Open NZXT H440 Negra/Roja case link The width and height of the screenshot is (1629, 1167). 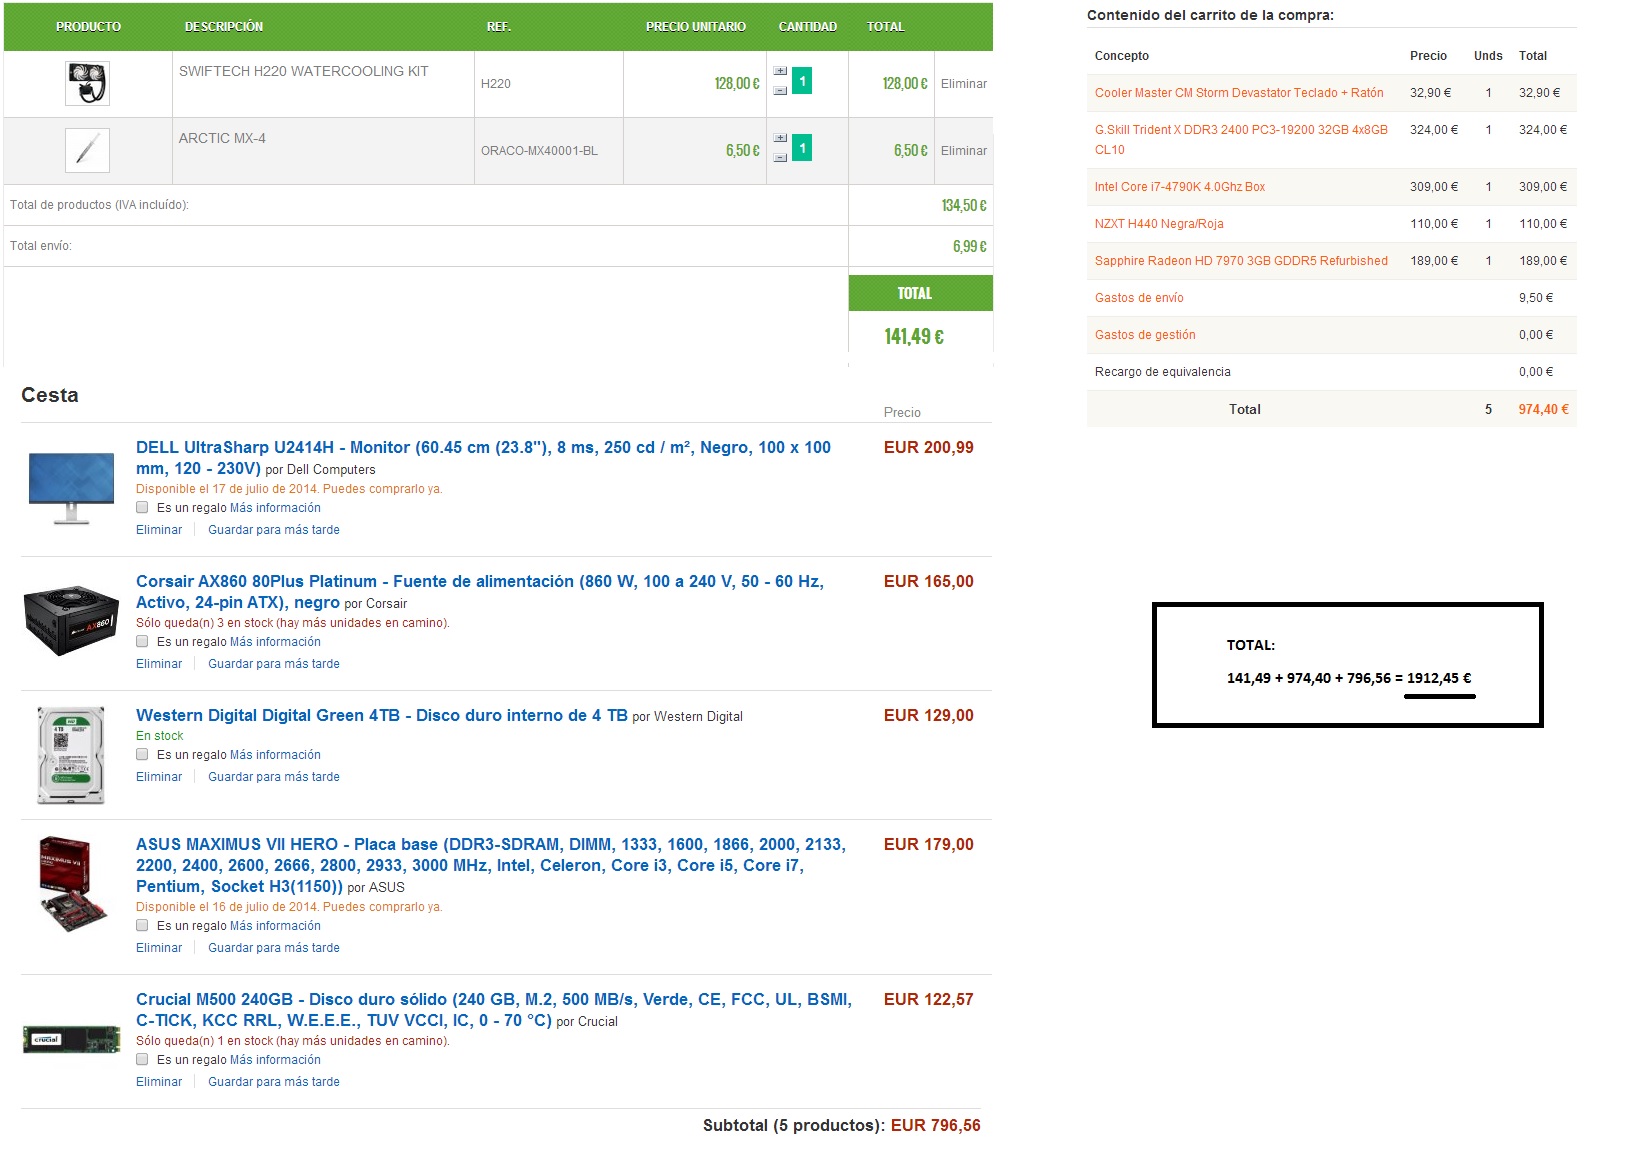click(x=1159, y=224)
